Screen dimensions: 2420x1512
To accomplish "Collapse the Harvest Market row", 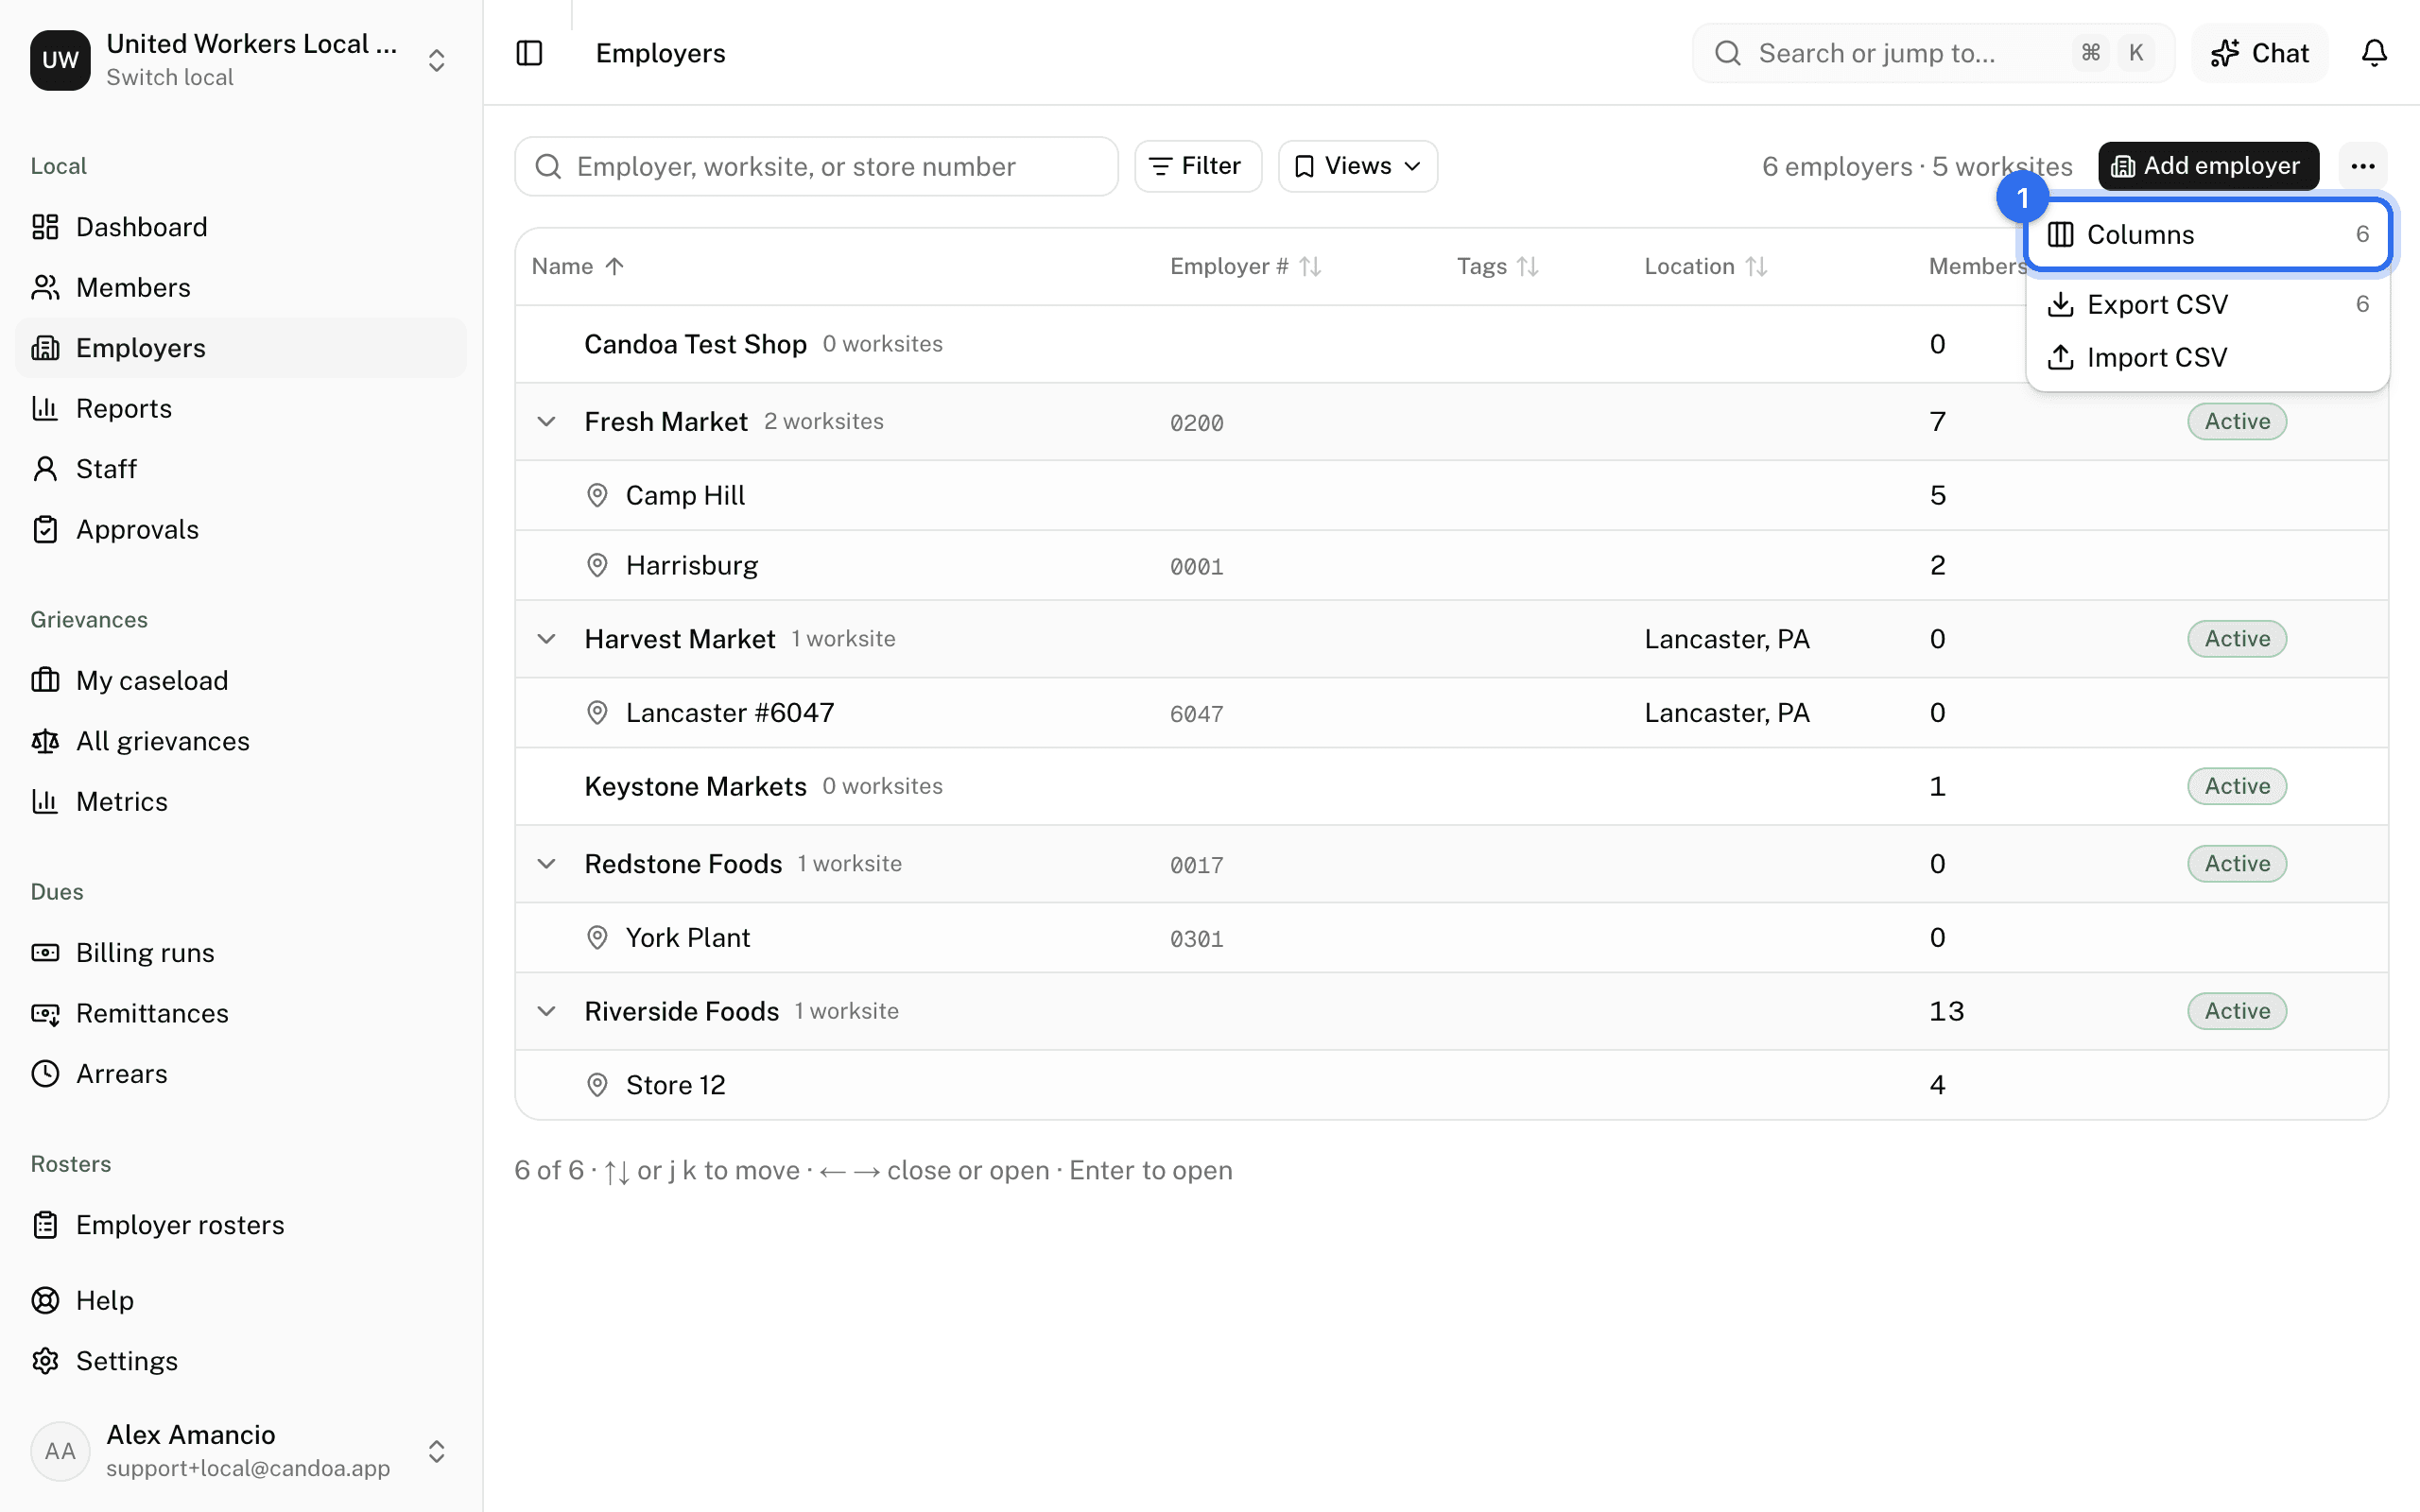I will tap(546, 638).
